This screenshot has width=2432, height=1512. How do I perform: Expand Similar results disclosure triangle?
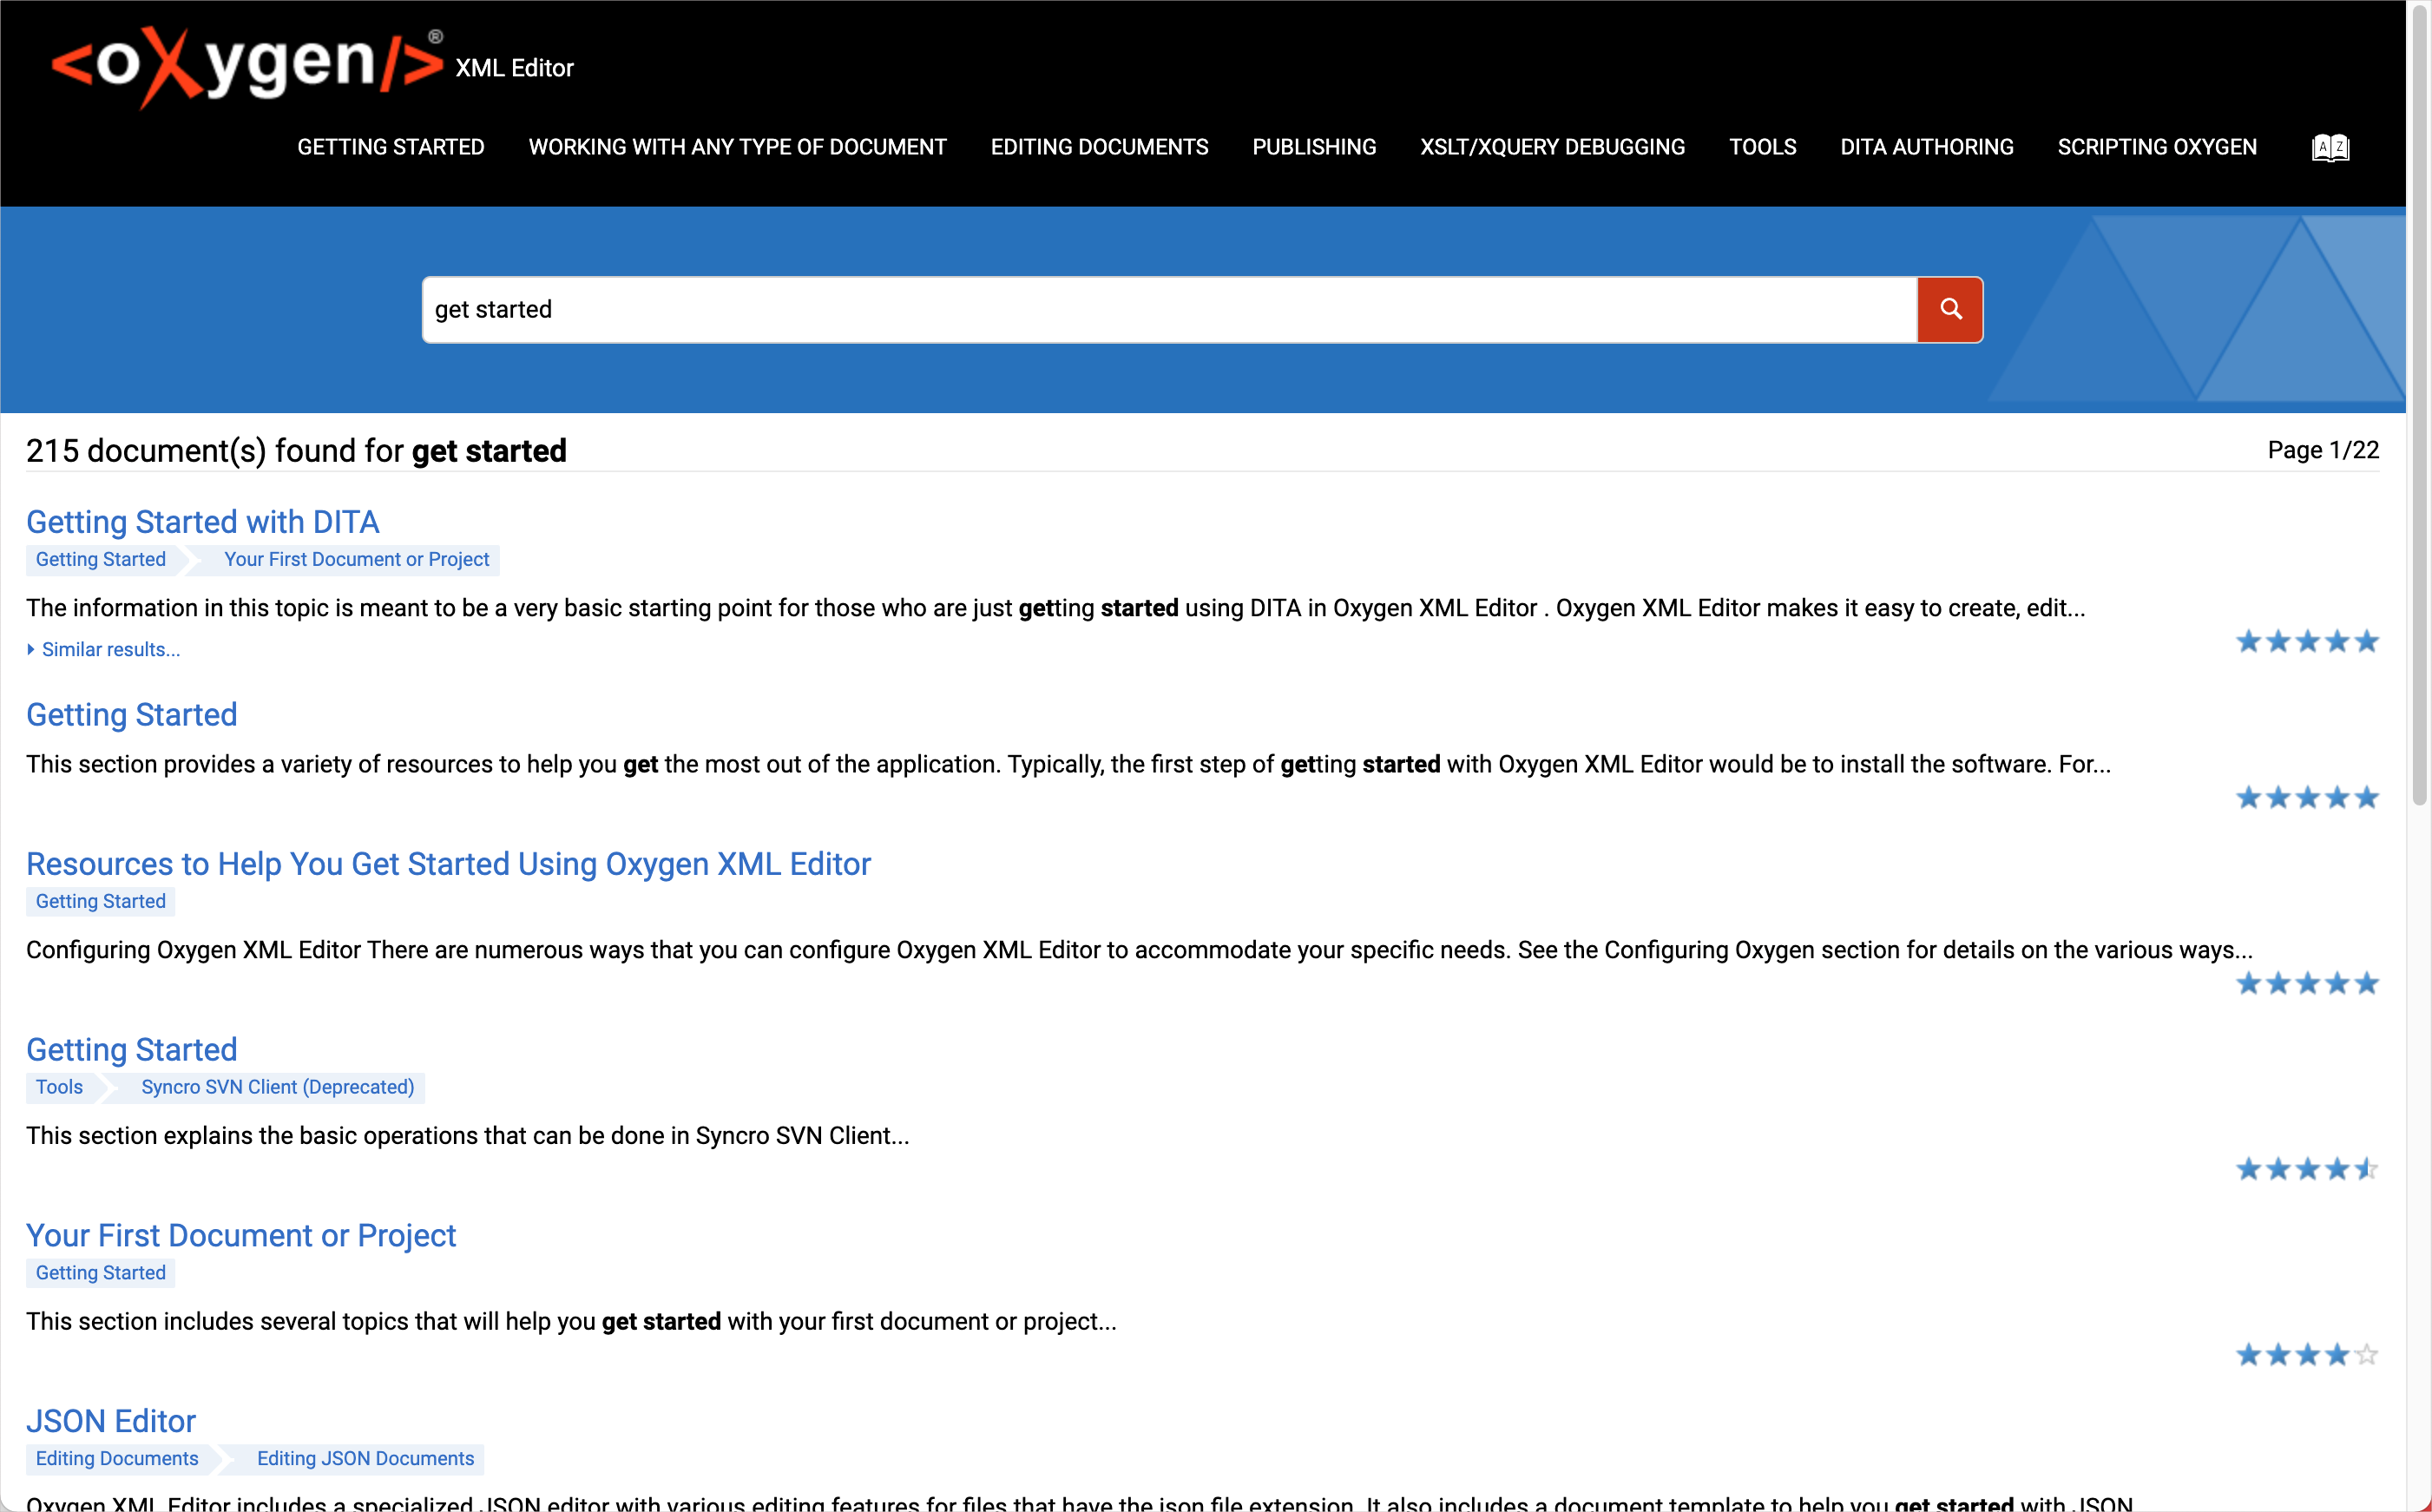30,648
